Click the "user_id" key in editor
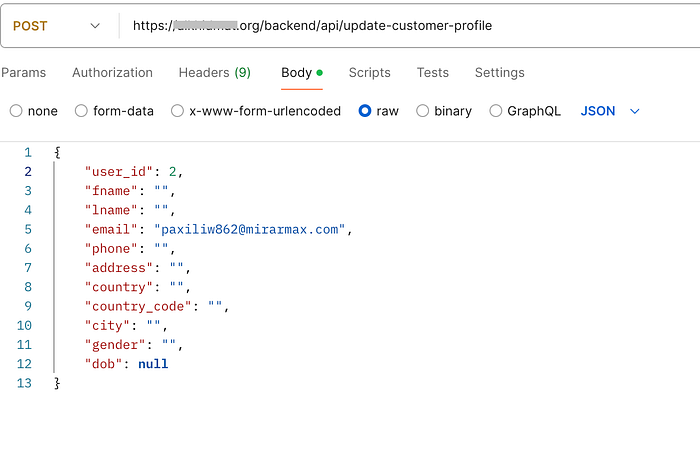 click(119, 172)
